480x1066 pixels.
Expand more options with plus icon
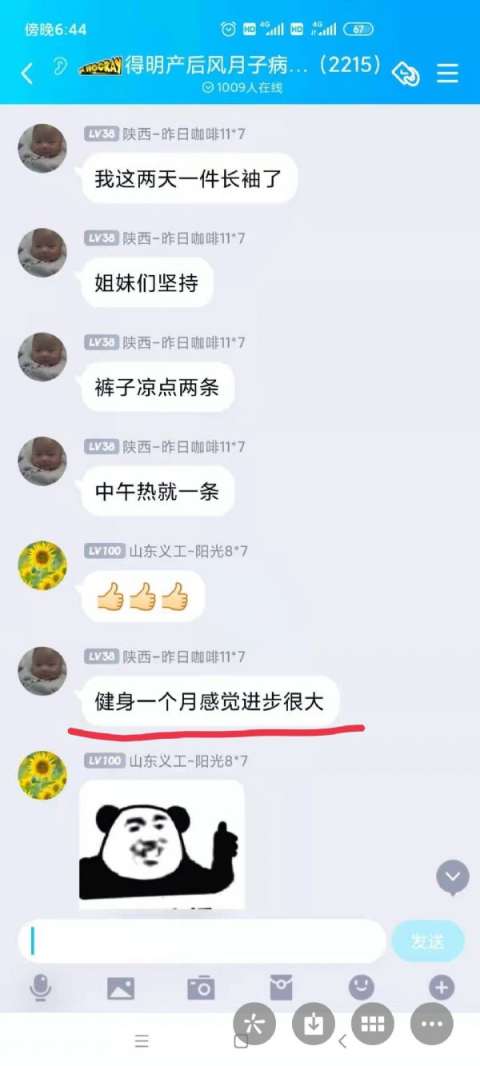click(442, 987)
